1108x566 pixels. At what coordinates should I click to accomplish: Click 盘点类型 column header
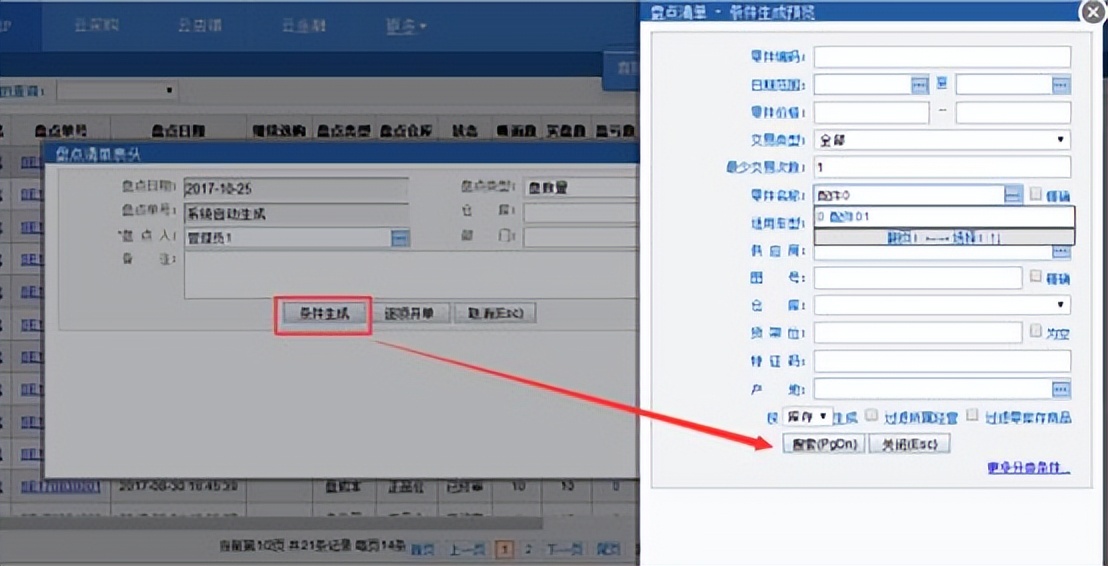click(344, 131)
